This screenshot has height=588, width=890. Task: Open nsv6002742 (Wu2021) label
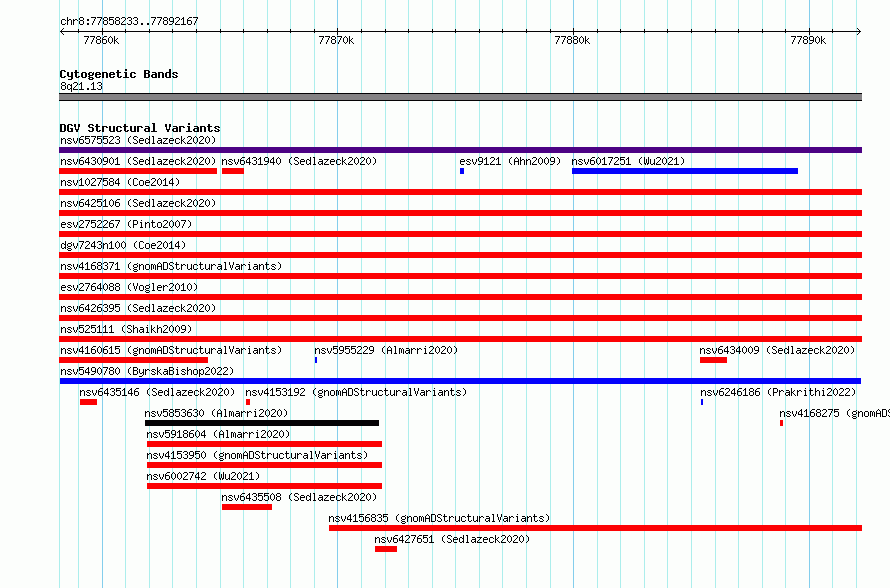(203, 476)
